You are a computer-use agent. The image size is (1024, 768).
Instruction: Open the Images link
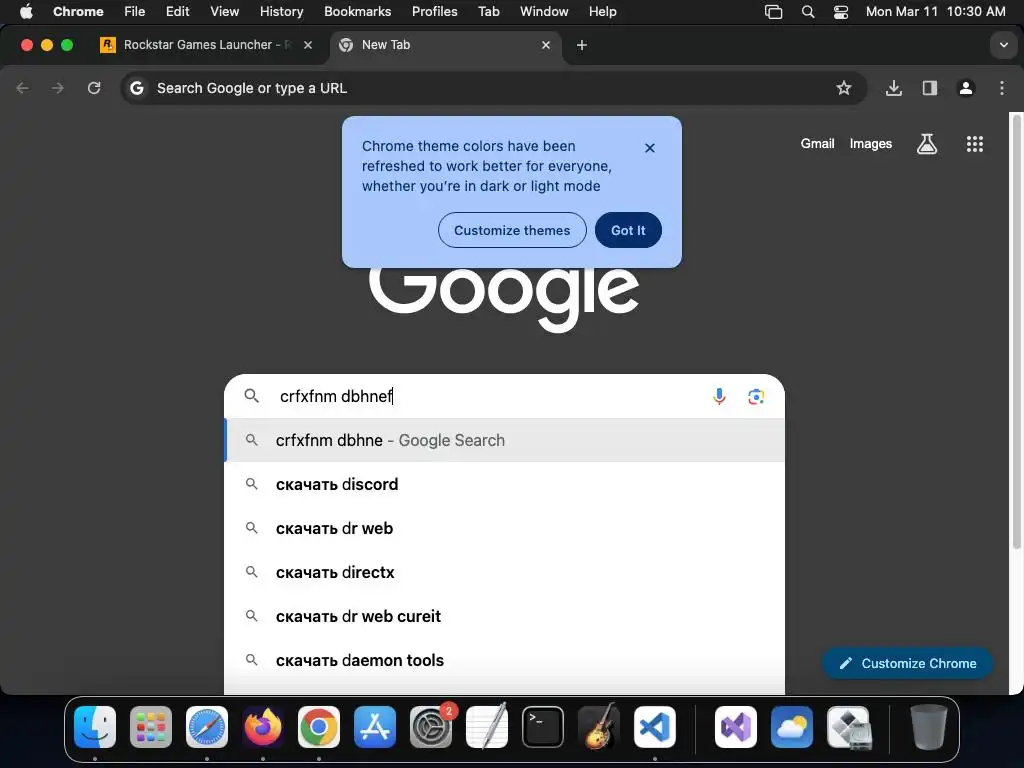coord(871,144)
